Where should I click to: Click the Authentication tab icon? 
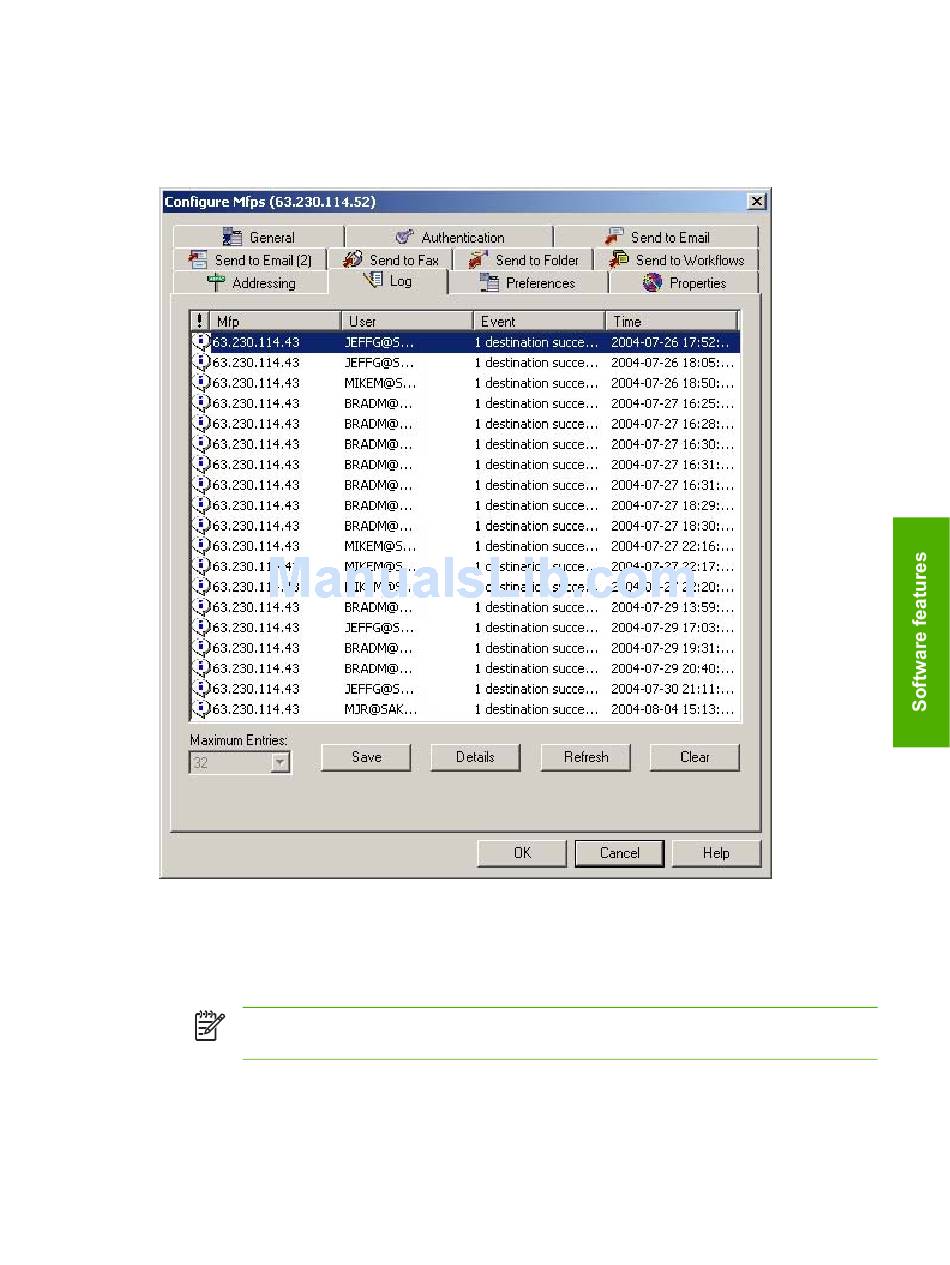tap(405, 237)
